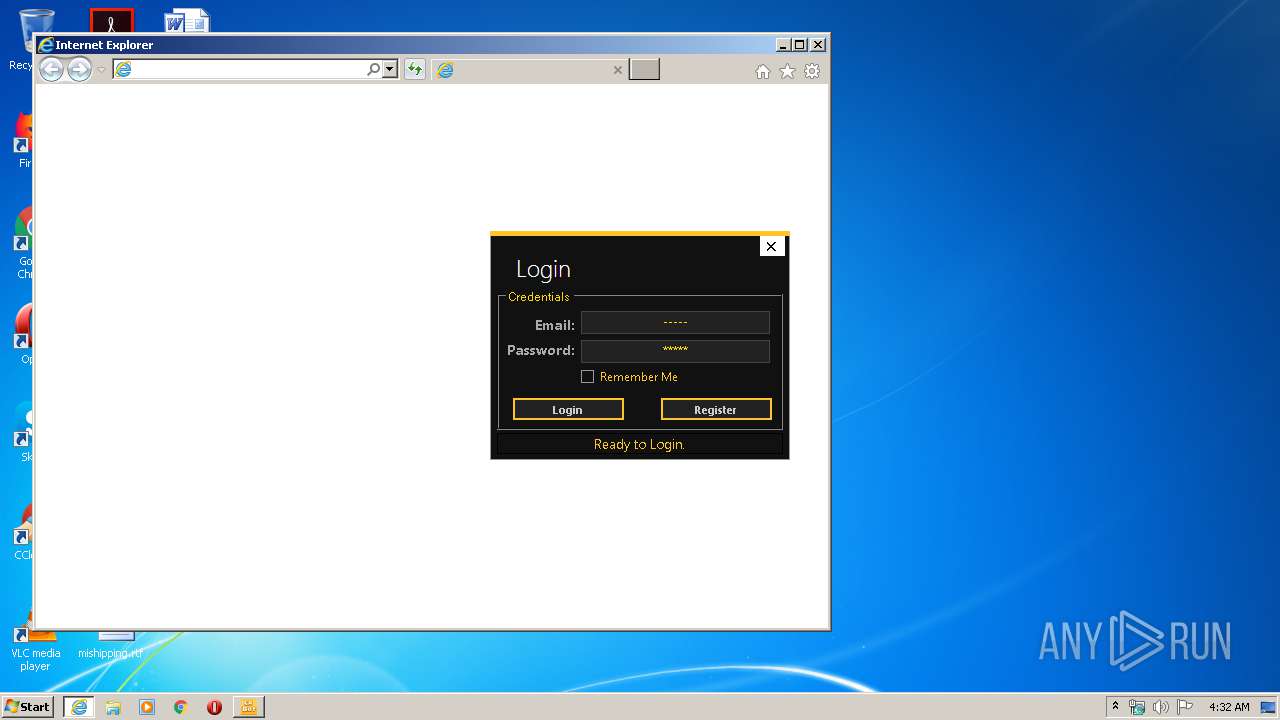The width and height of the screenshot is (1280, 720).
Task: Open Windows Explorer from the taskbar
Action: pos(113,707)
